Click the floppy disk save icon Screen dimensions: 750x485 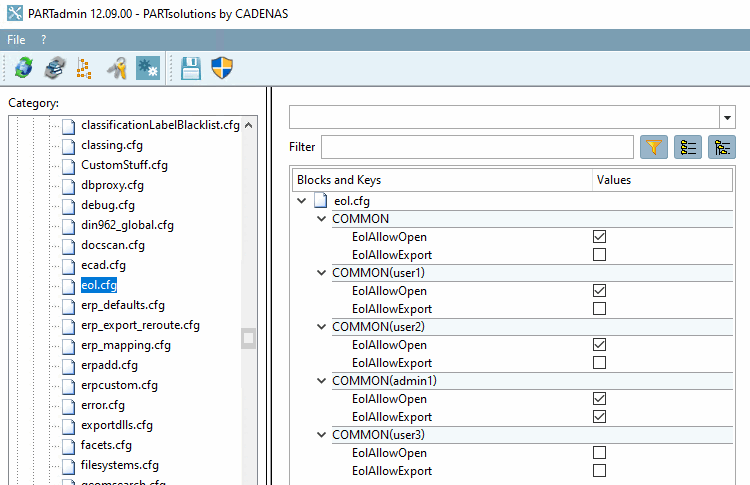191,68
